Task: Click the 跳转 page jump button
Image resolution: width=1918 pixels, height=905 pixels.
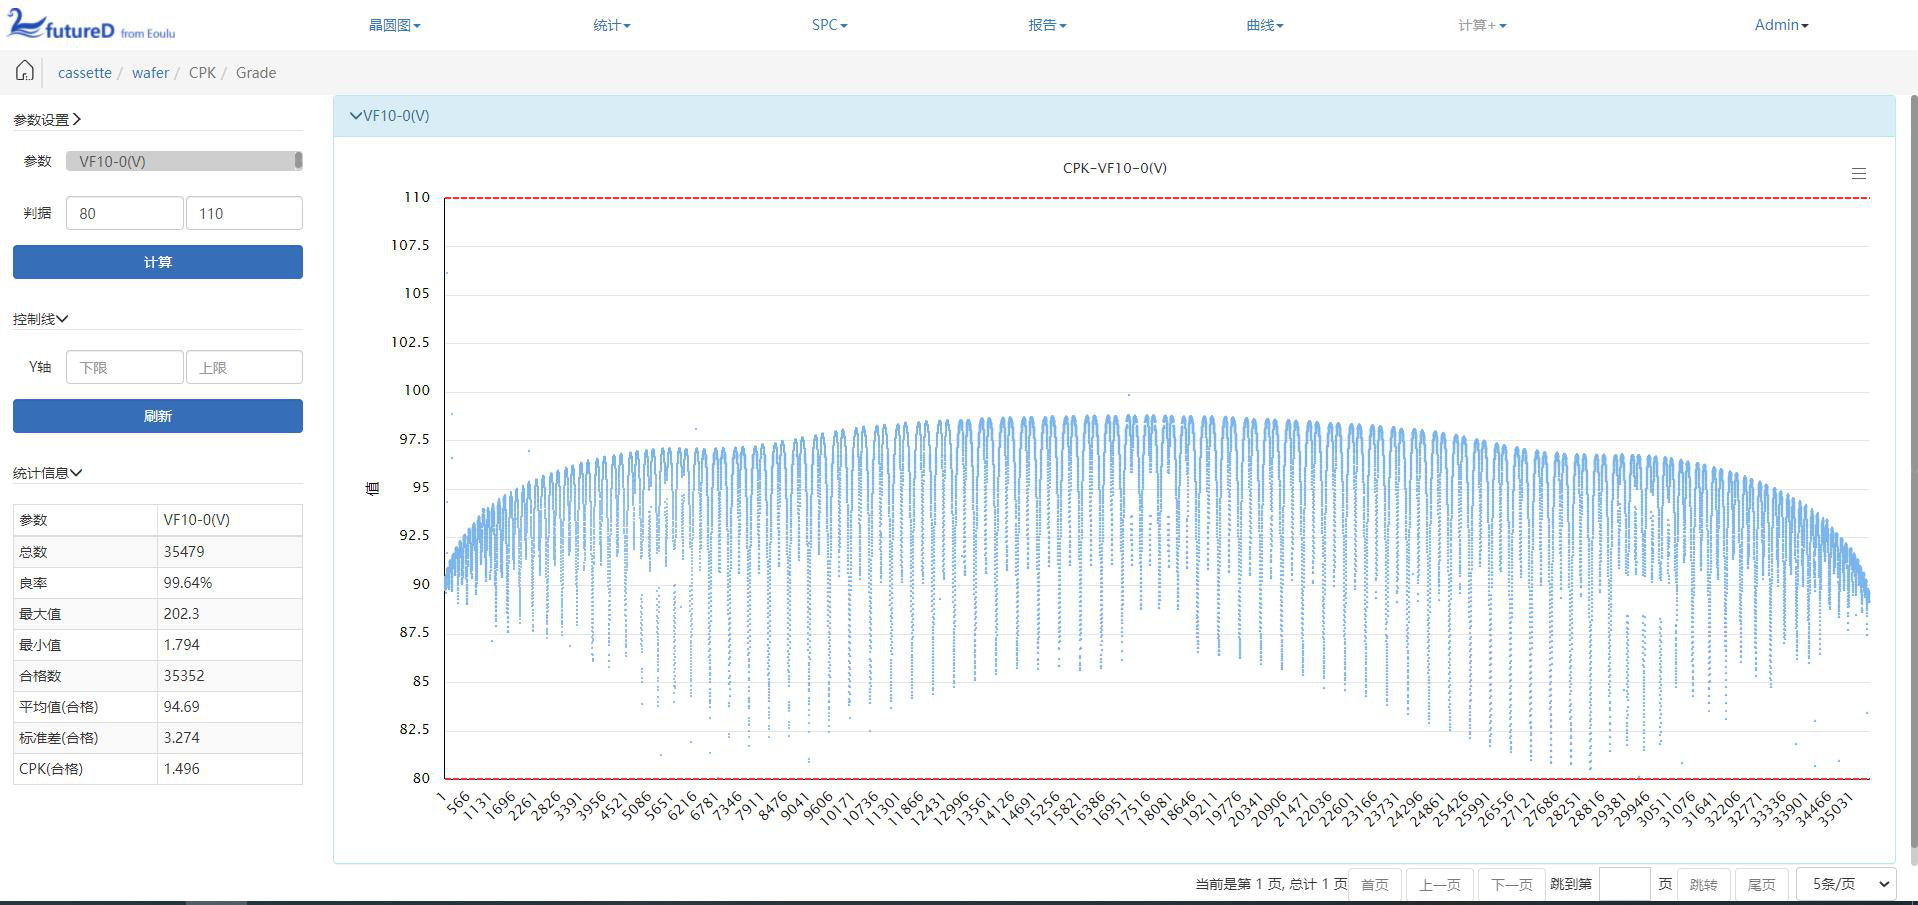Action: coord(1703,884)
